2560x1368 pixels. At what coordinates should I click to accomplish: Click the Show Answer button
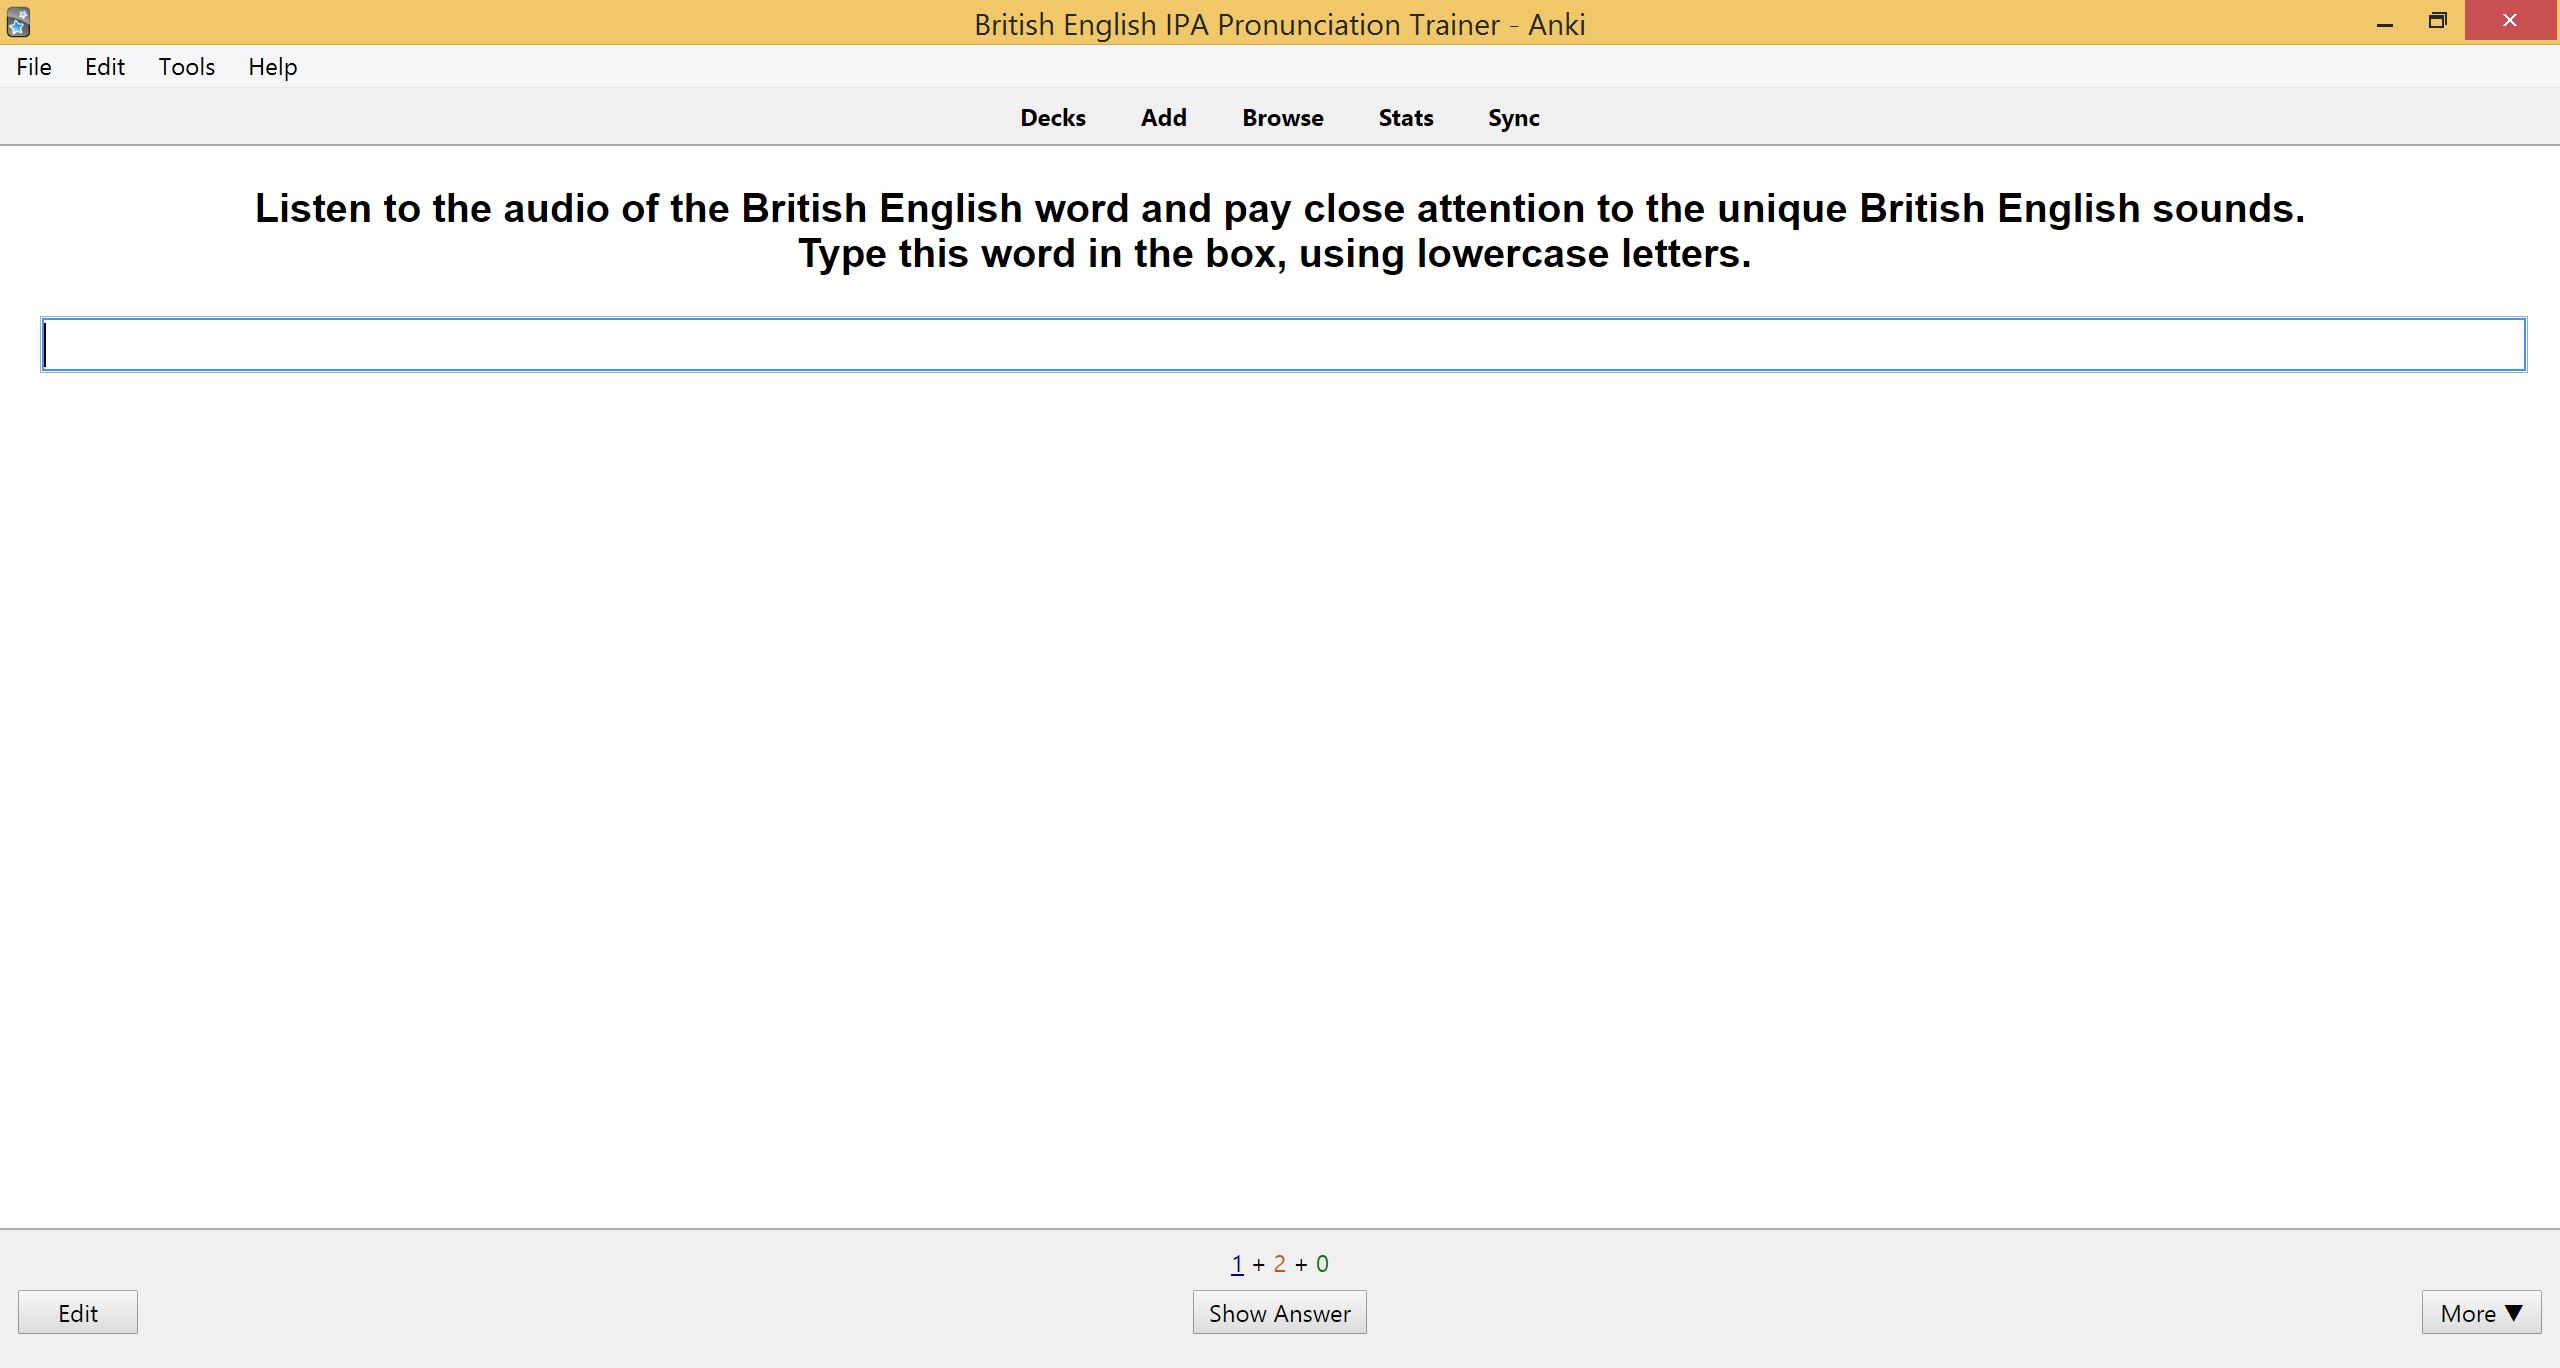tap(1280, 1313)
